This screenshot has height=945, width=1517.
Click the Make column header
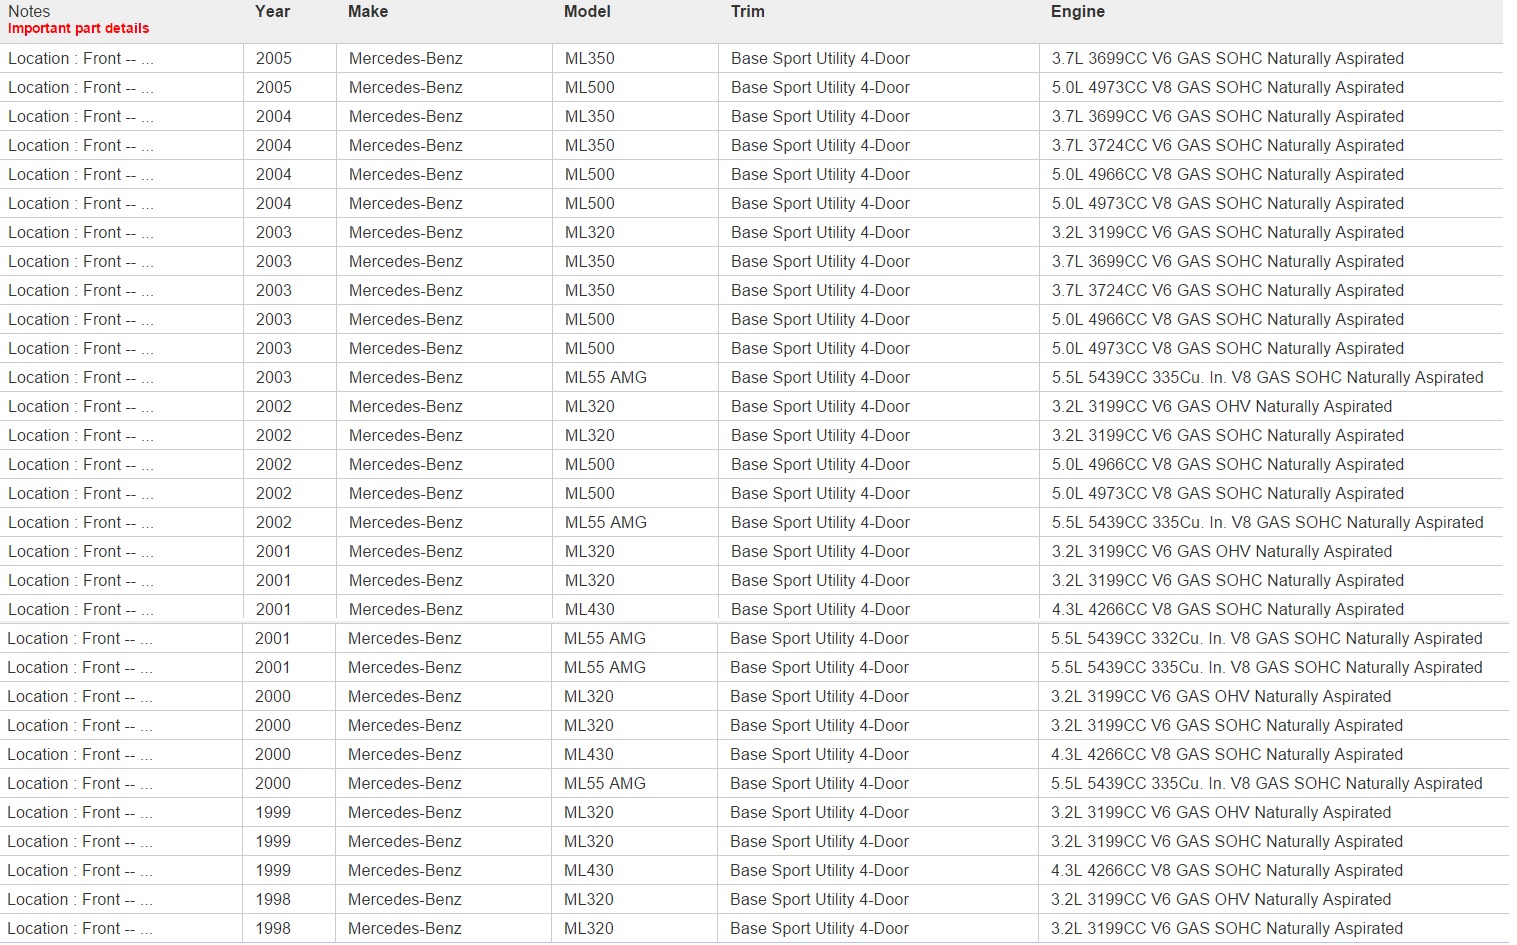(x=368, y=12)
